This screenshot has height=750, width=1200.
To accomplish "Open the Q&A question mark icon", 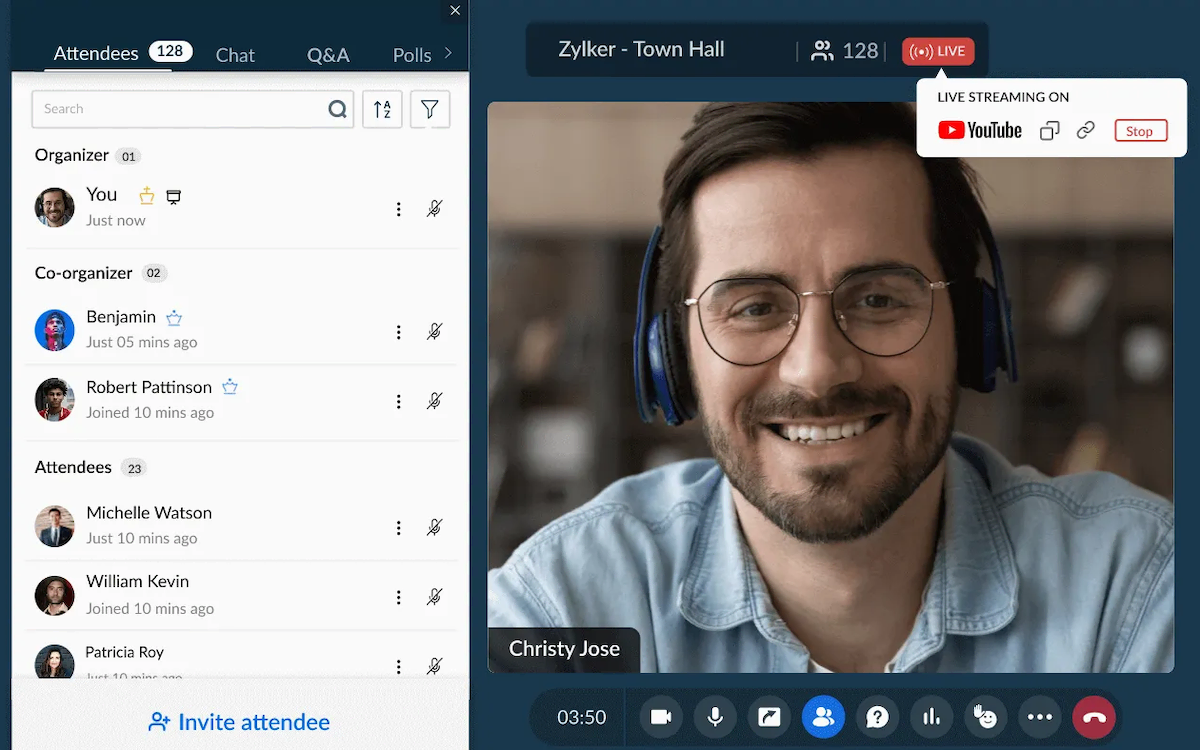I will [878, 717].
